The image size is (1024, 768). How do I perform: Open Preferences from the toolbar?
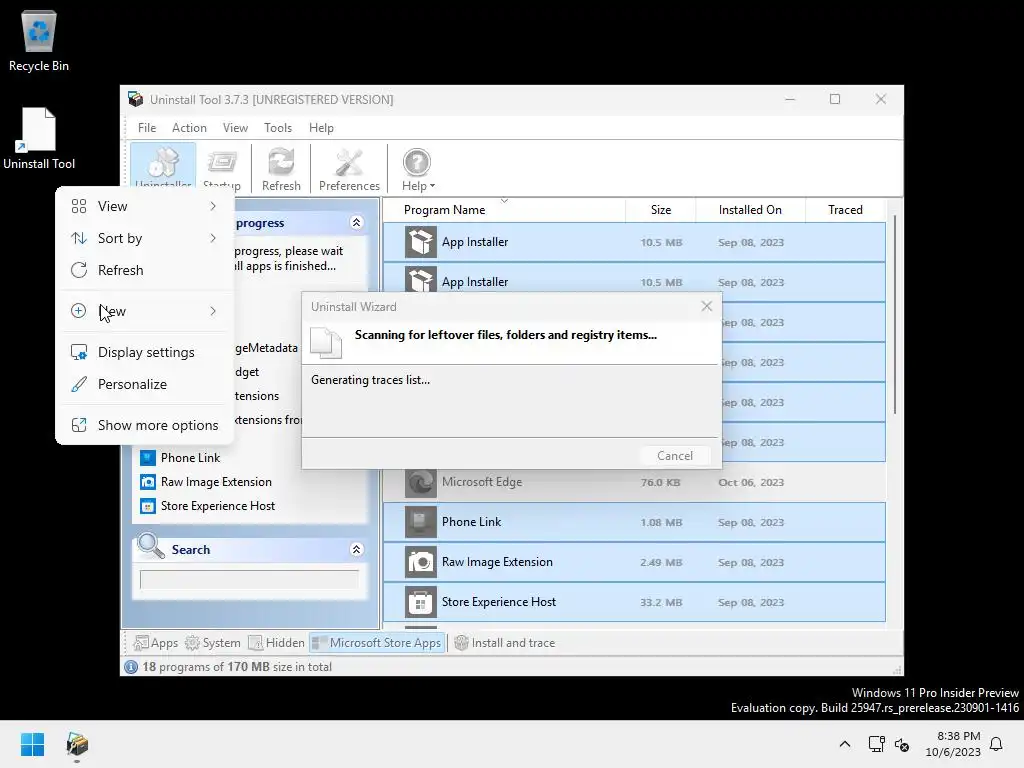(x=349, y=168)
